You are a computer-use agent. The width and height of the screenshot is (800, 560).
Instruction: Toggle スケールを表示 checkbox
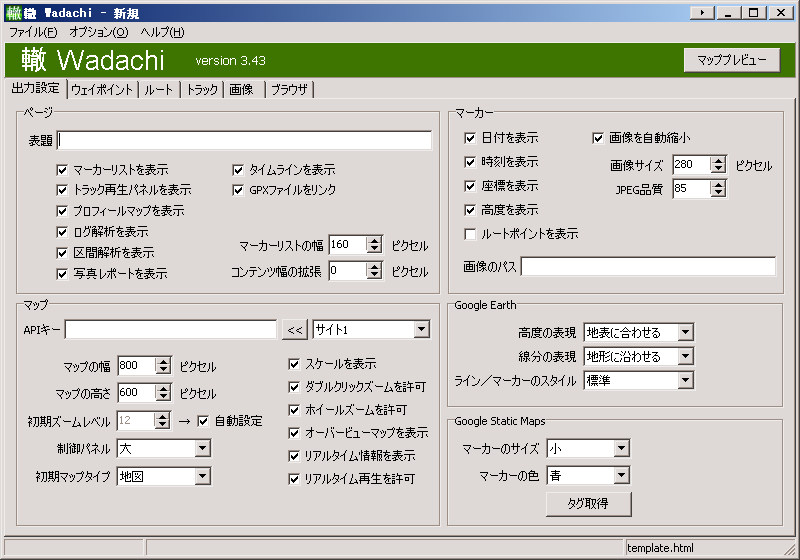tap(294, 364)
